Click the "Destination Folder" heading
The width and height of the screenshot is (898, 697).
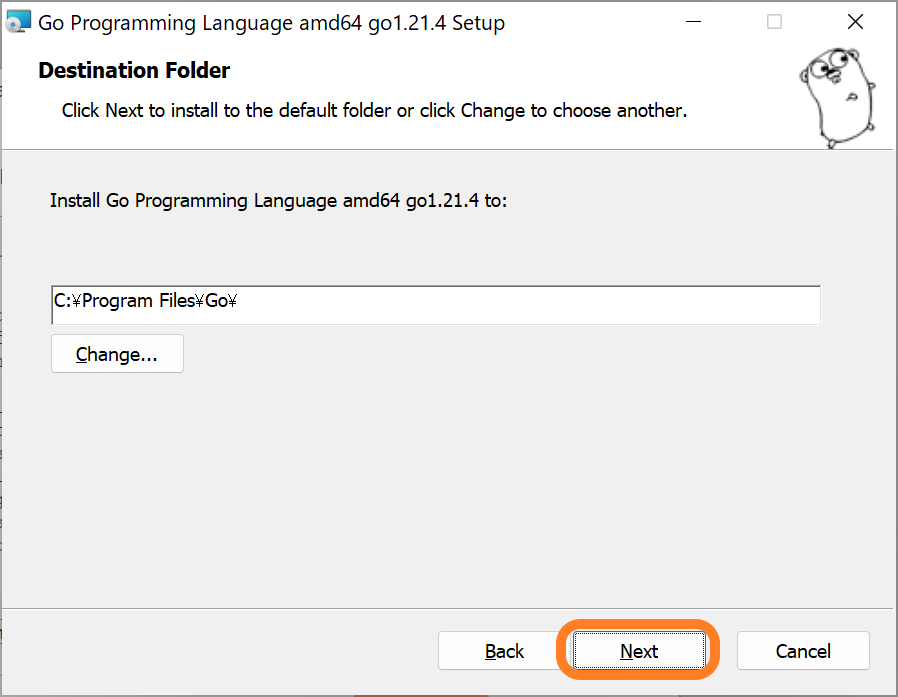pos(134,70)
